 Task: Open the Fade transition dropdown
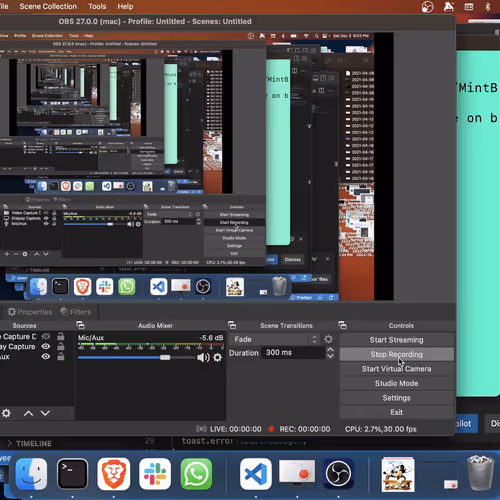pos(275,339)
